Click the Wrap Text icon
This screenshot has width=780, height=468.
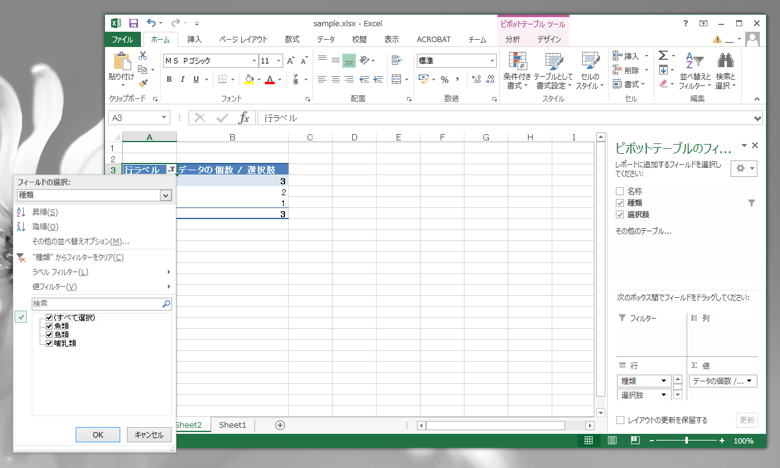click(396, 60)
